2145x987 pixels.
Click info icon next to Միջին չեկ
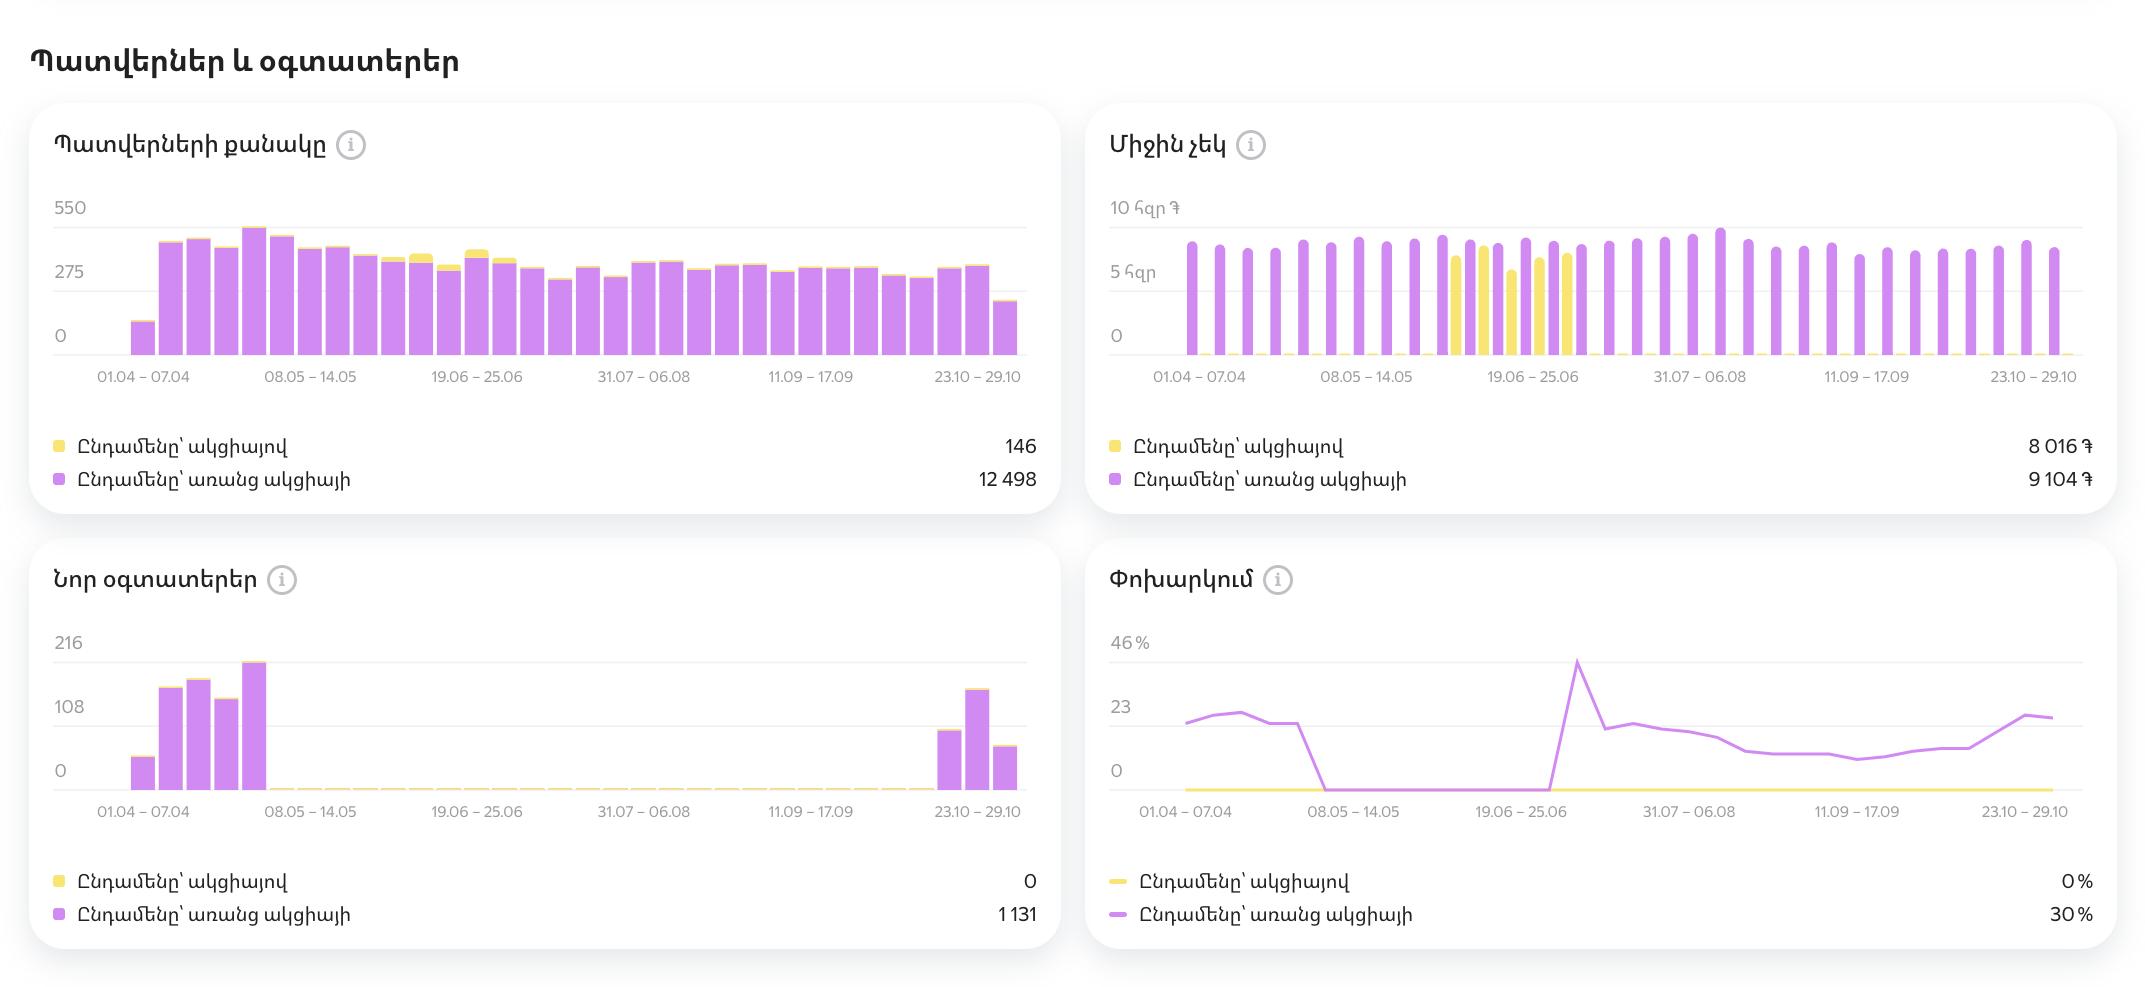click(1250, 145)
